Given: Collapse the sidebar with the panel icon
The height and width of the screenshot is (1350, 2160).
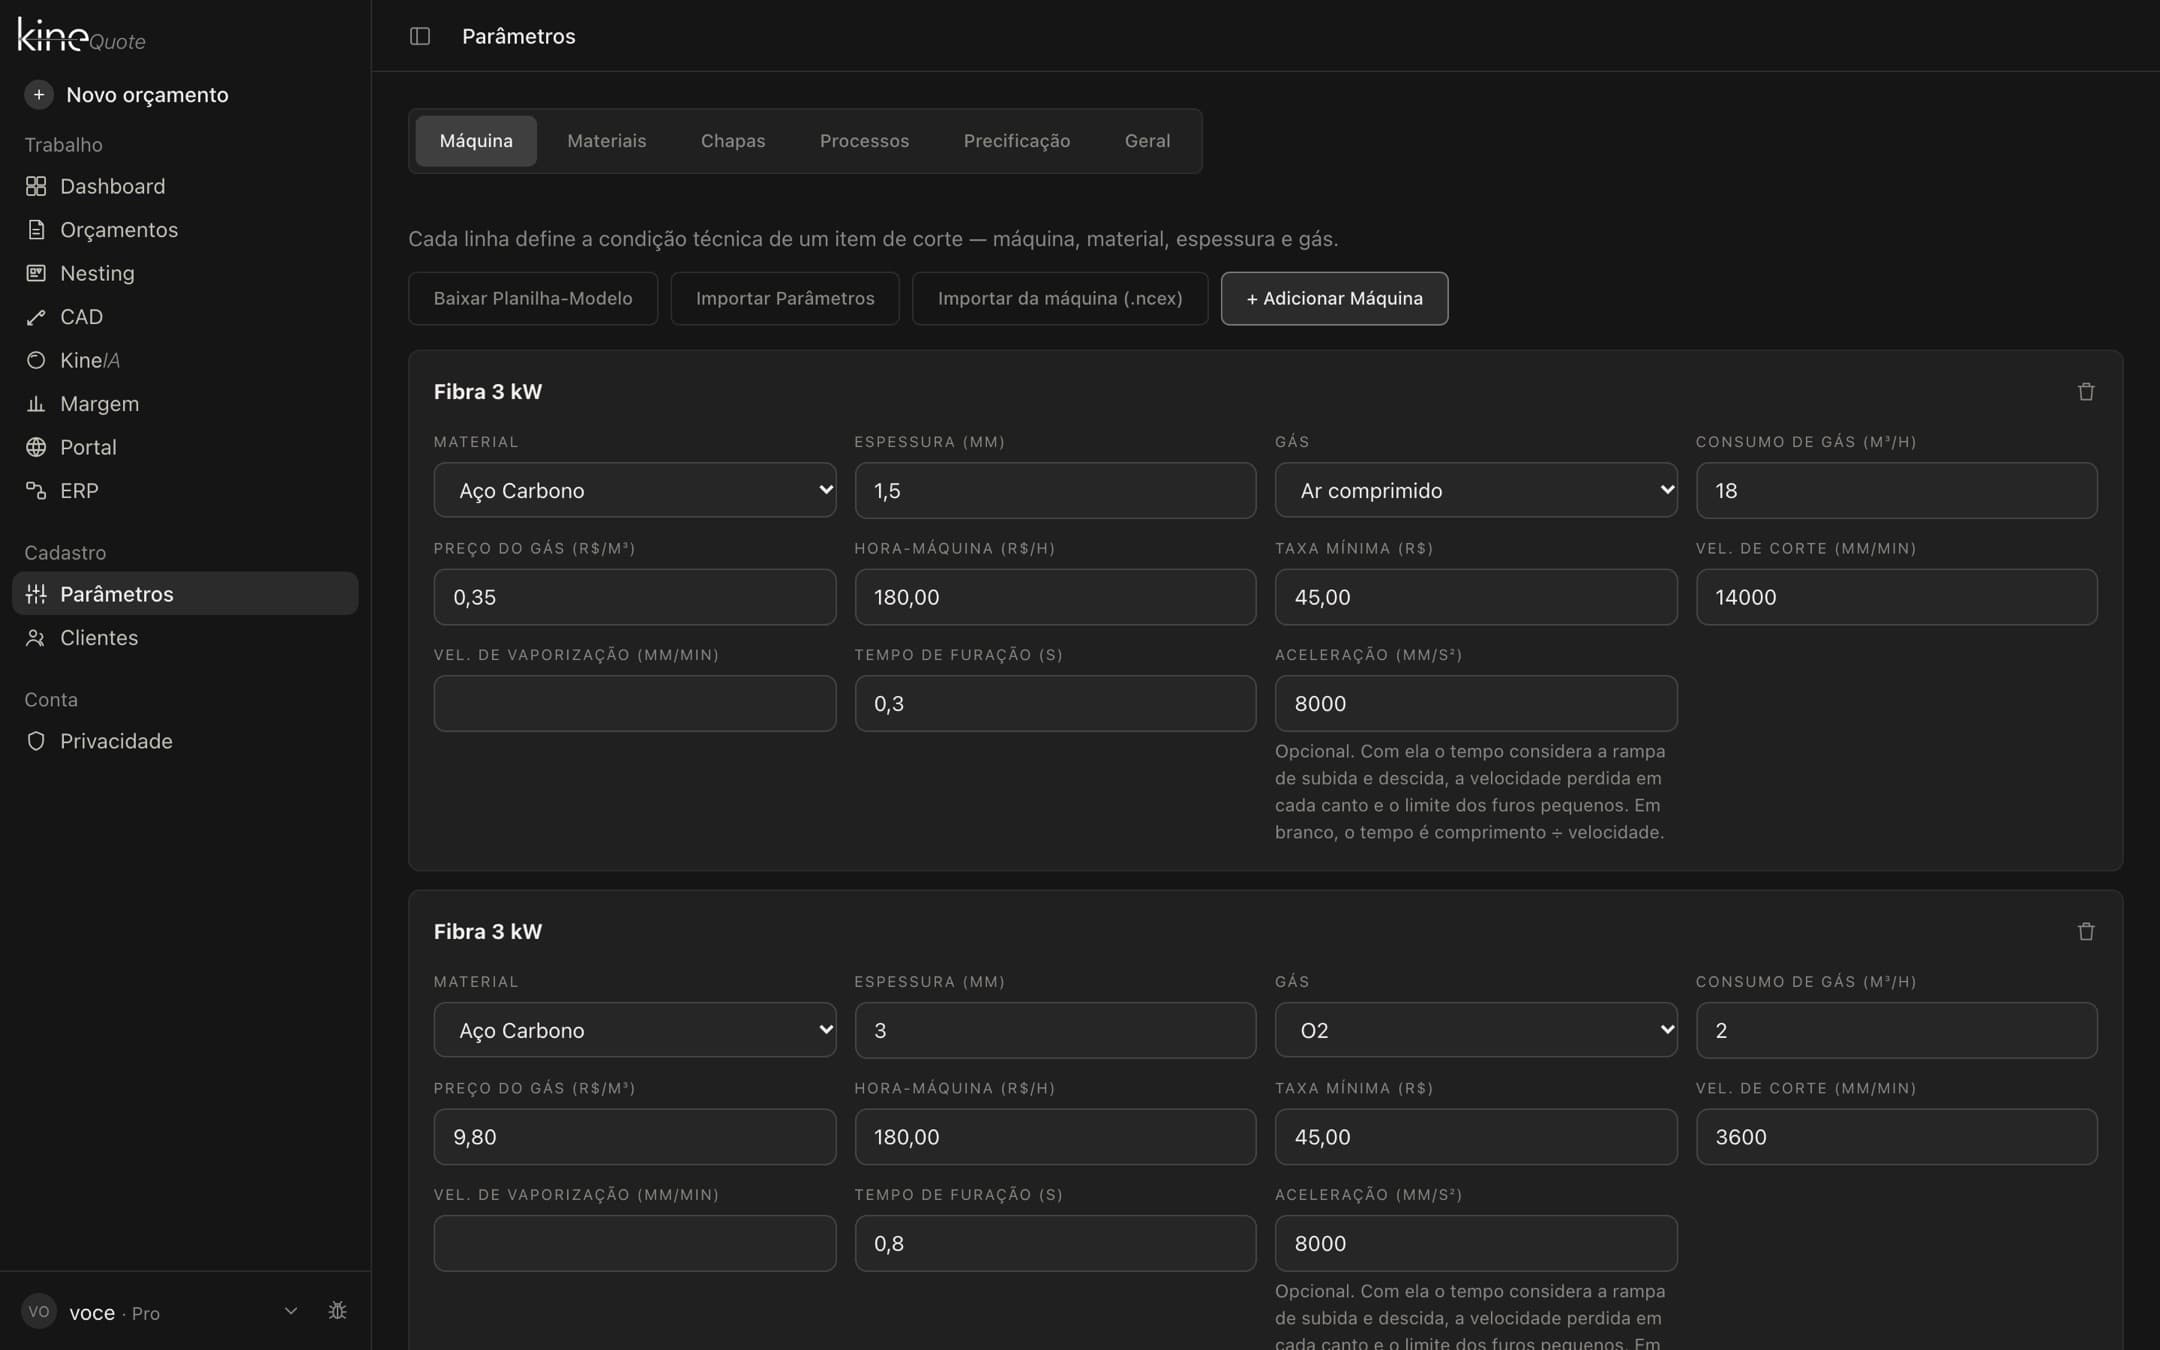Looking at the screenshot, I should (x=420, y=36).
